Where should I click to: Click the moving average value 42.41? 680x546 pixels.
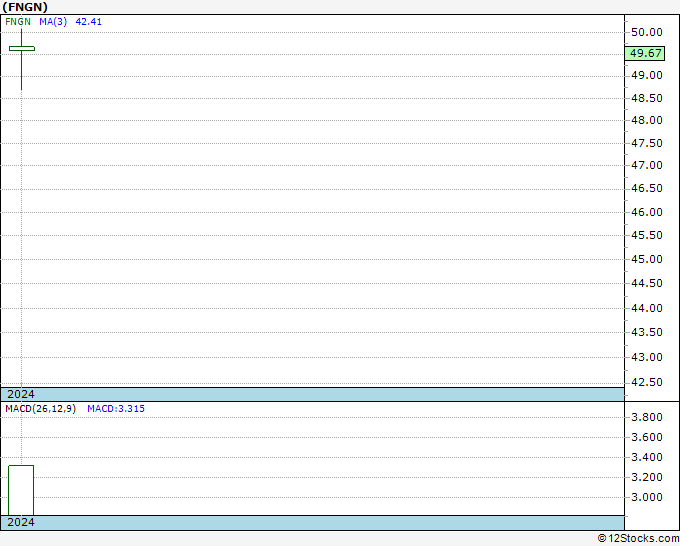tap(88, 22)
